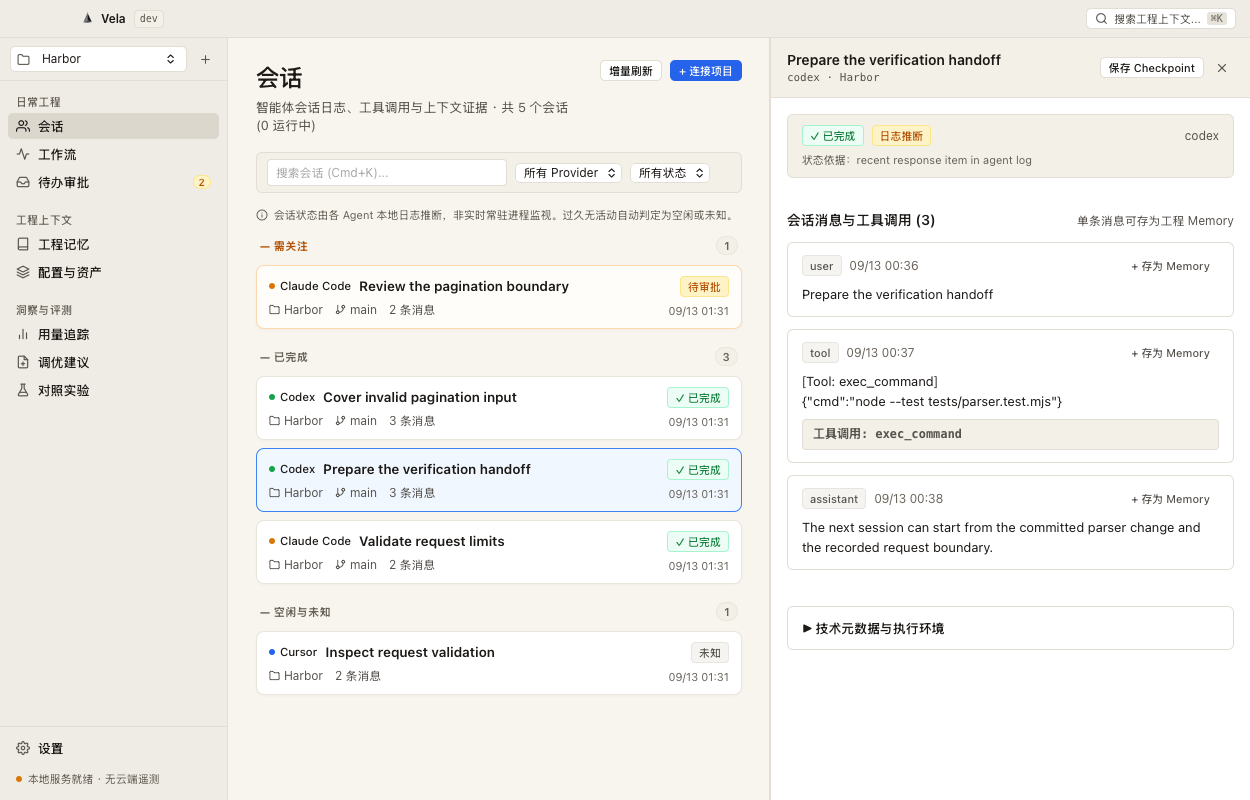Select Prepare the verification handoff session card
The image size is (1250, 800).
(499, 480)
